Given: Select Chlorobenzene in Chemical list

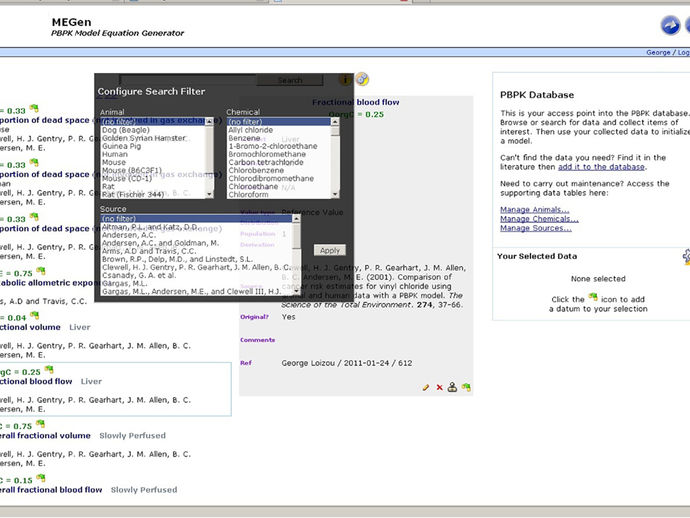Looking at the screenshot, I should point(279,170).
